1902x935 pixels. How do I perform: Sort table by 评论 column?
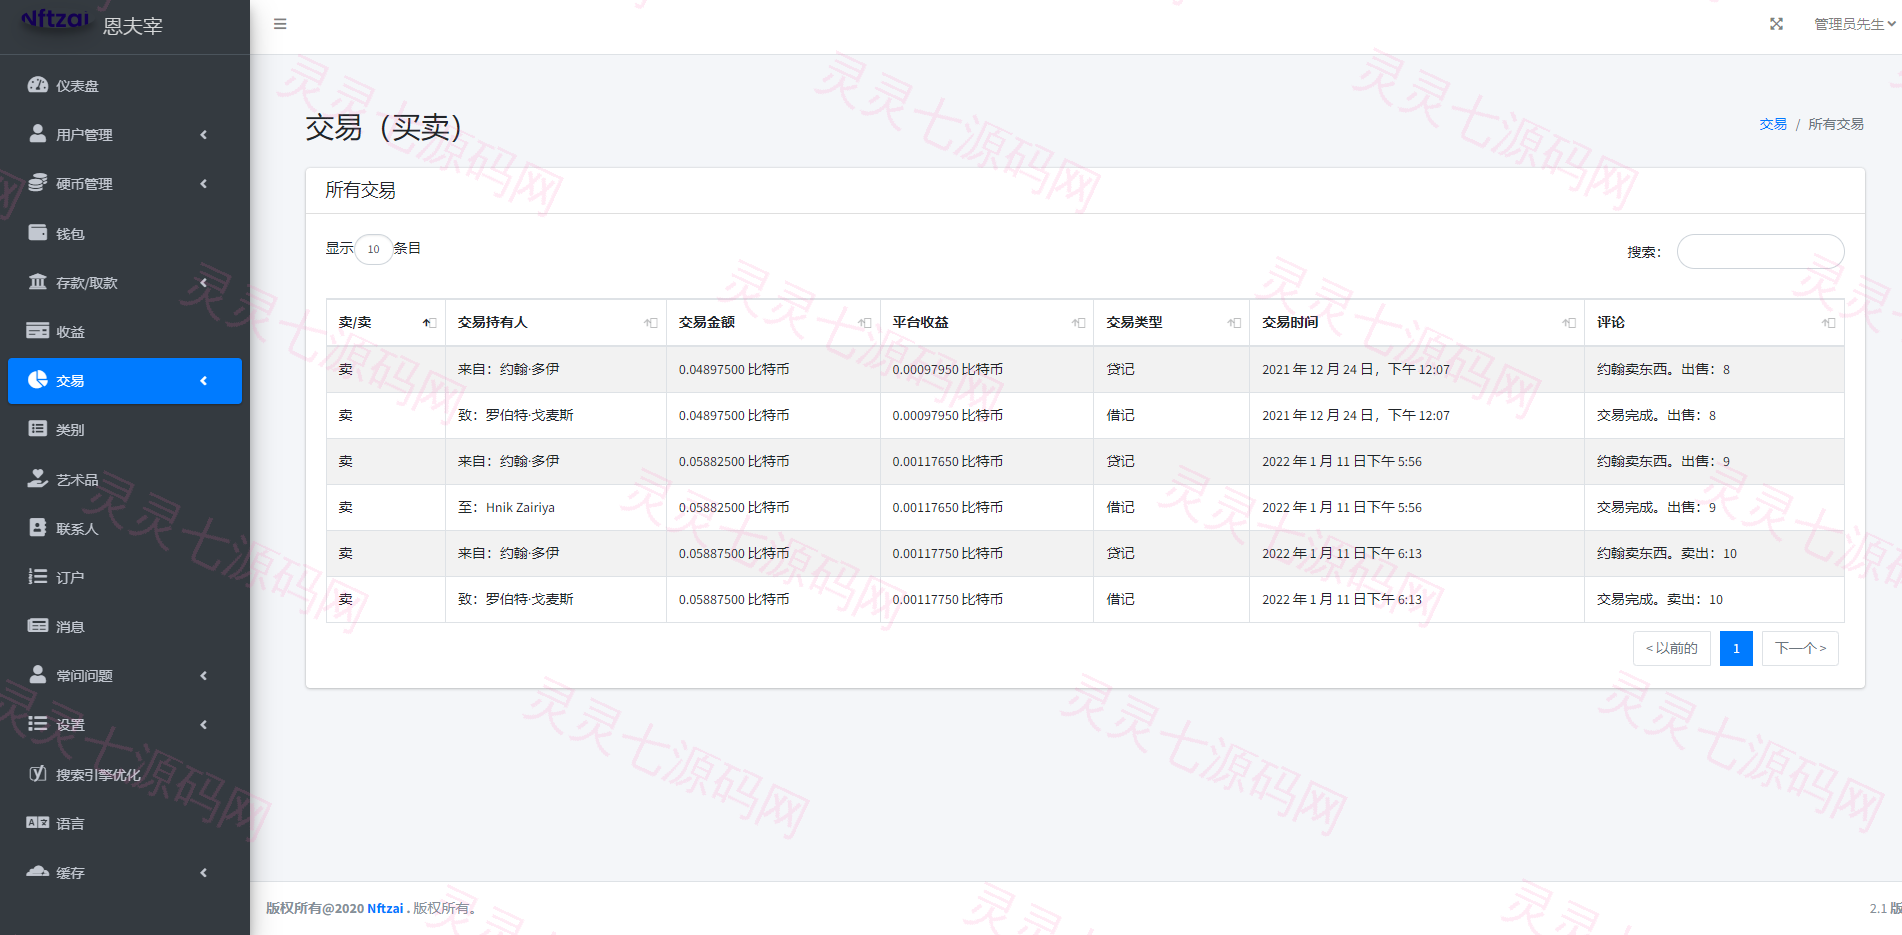pos(1714,322)
